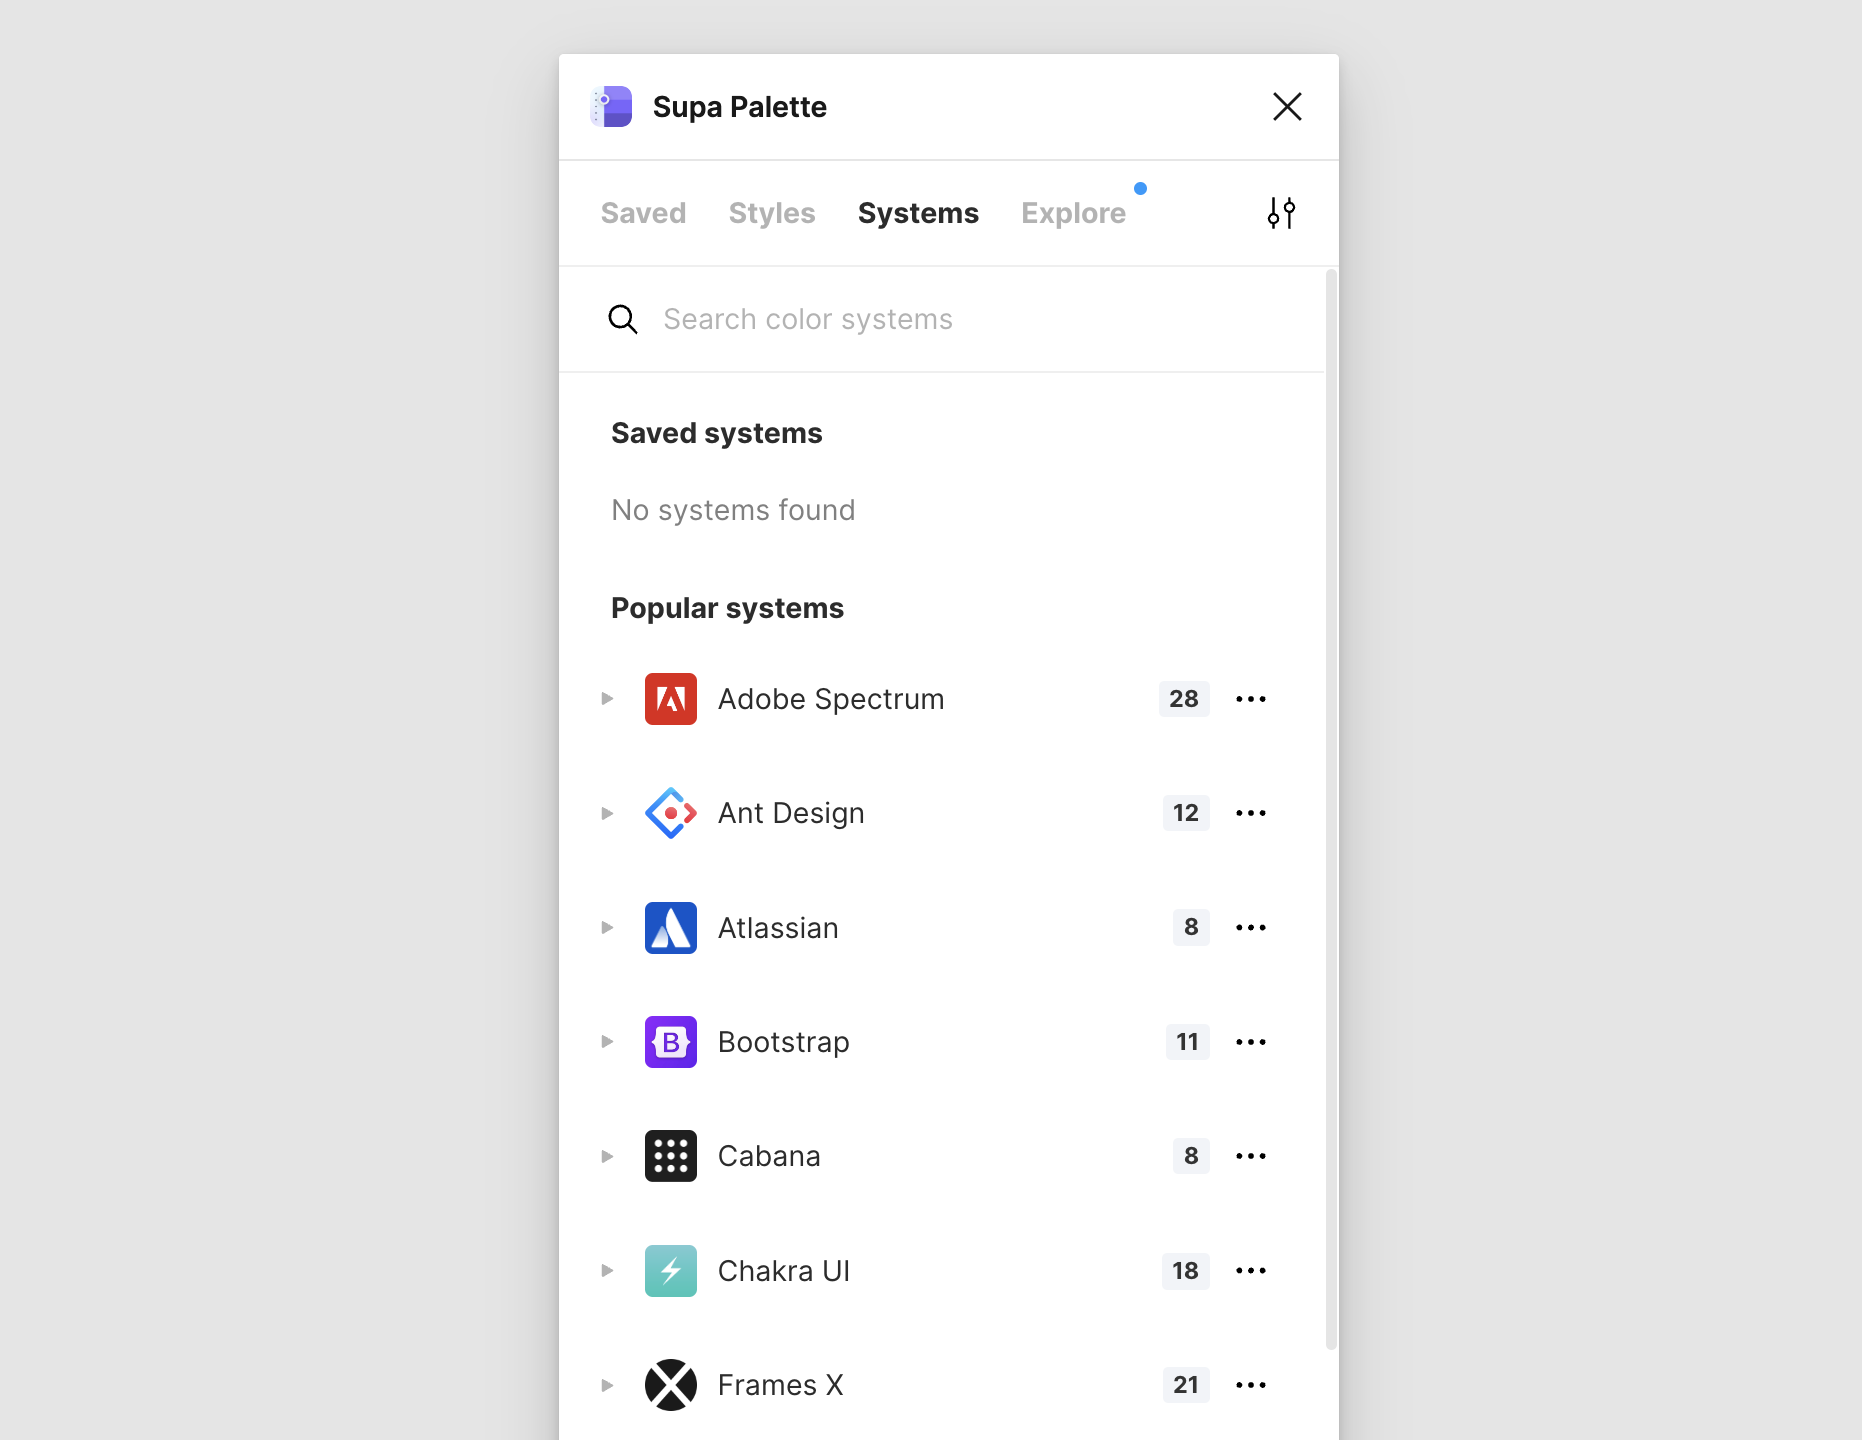The width and height of the screenshot is (1862, 1440).
Task: Click the Popular systems heading
Action: coord(727,608)
